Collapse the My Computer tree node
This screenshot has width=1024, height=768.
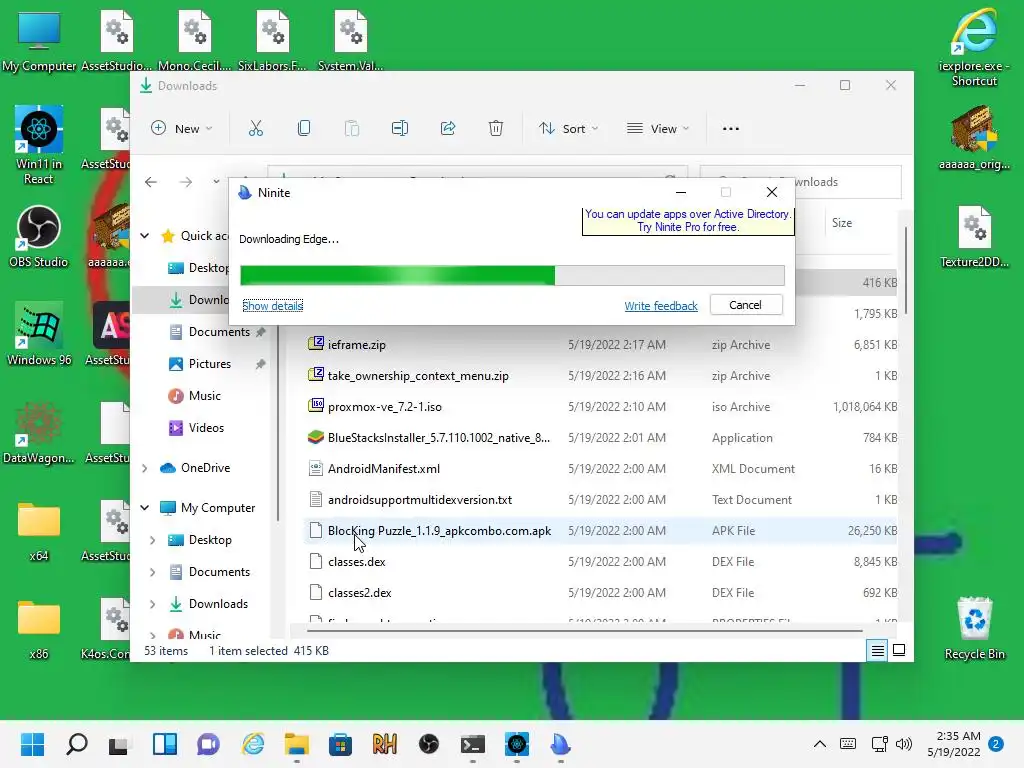point(145,507)
